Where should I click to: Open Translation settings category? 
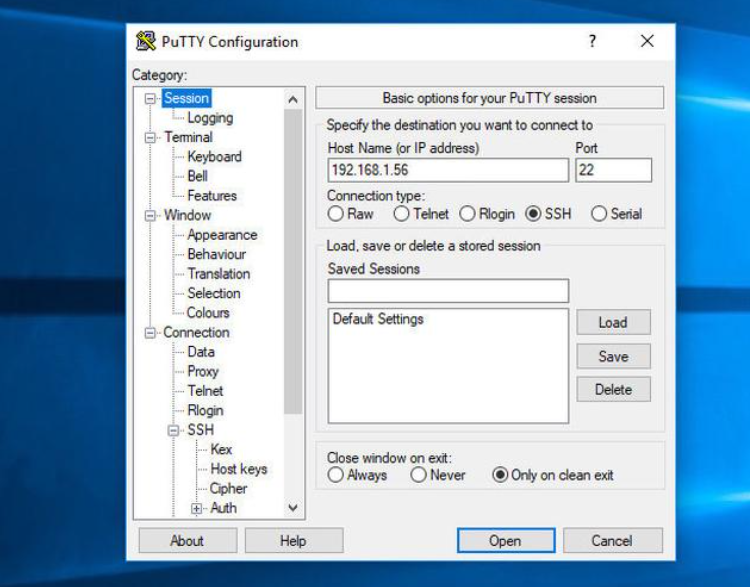pyautogui.click(x=219, y=274)
